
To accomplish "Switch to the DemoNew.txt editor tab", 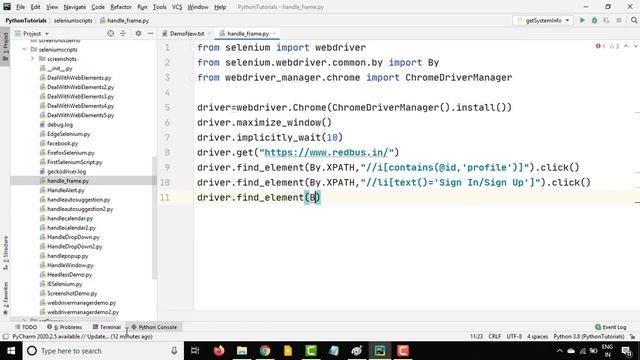I will pyautogui.click(x=187, y=33).
